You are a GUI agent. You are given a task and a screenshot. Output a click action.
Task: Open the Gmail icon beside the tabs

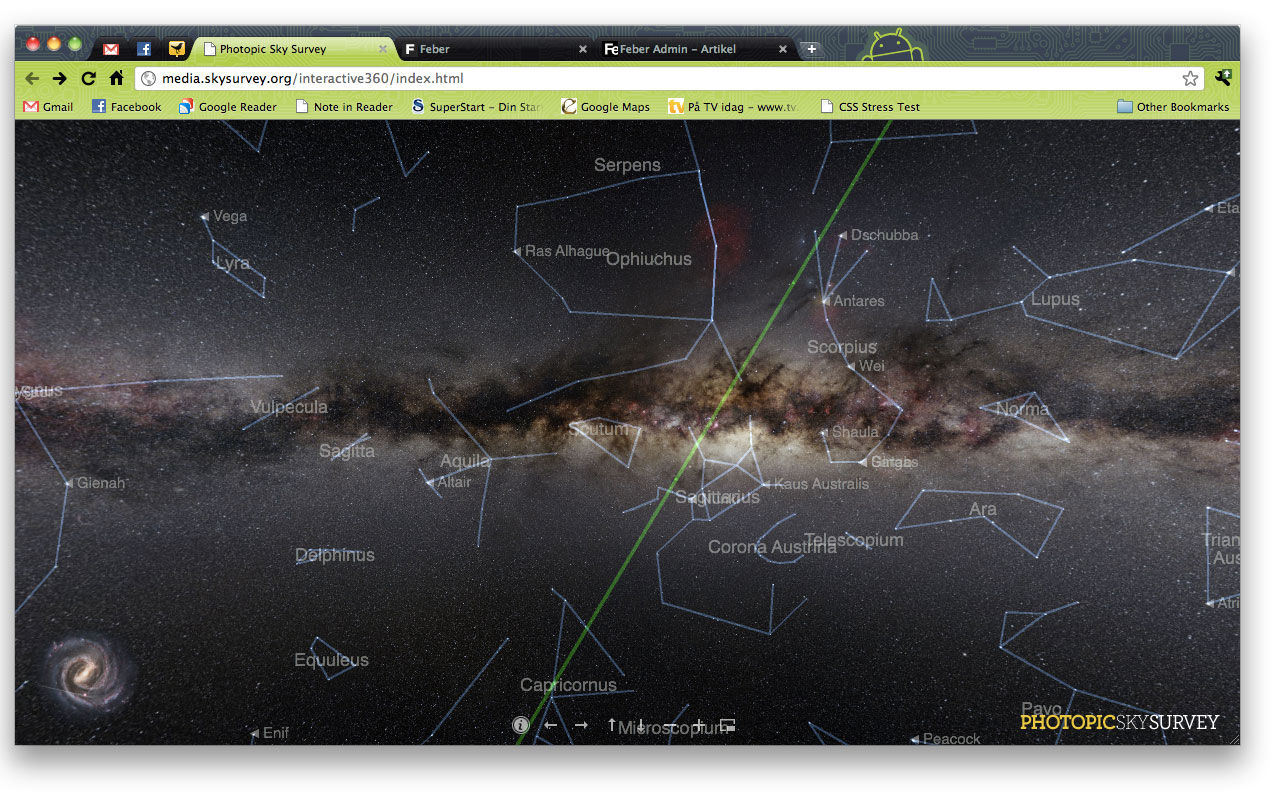110,48
